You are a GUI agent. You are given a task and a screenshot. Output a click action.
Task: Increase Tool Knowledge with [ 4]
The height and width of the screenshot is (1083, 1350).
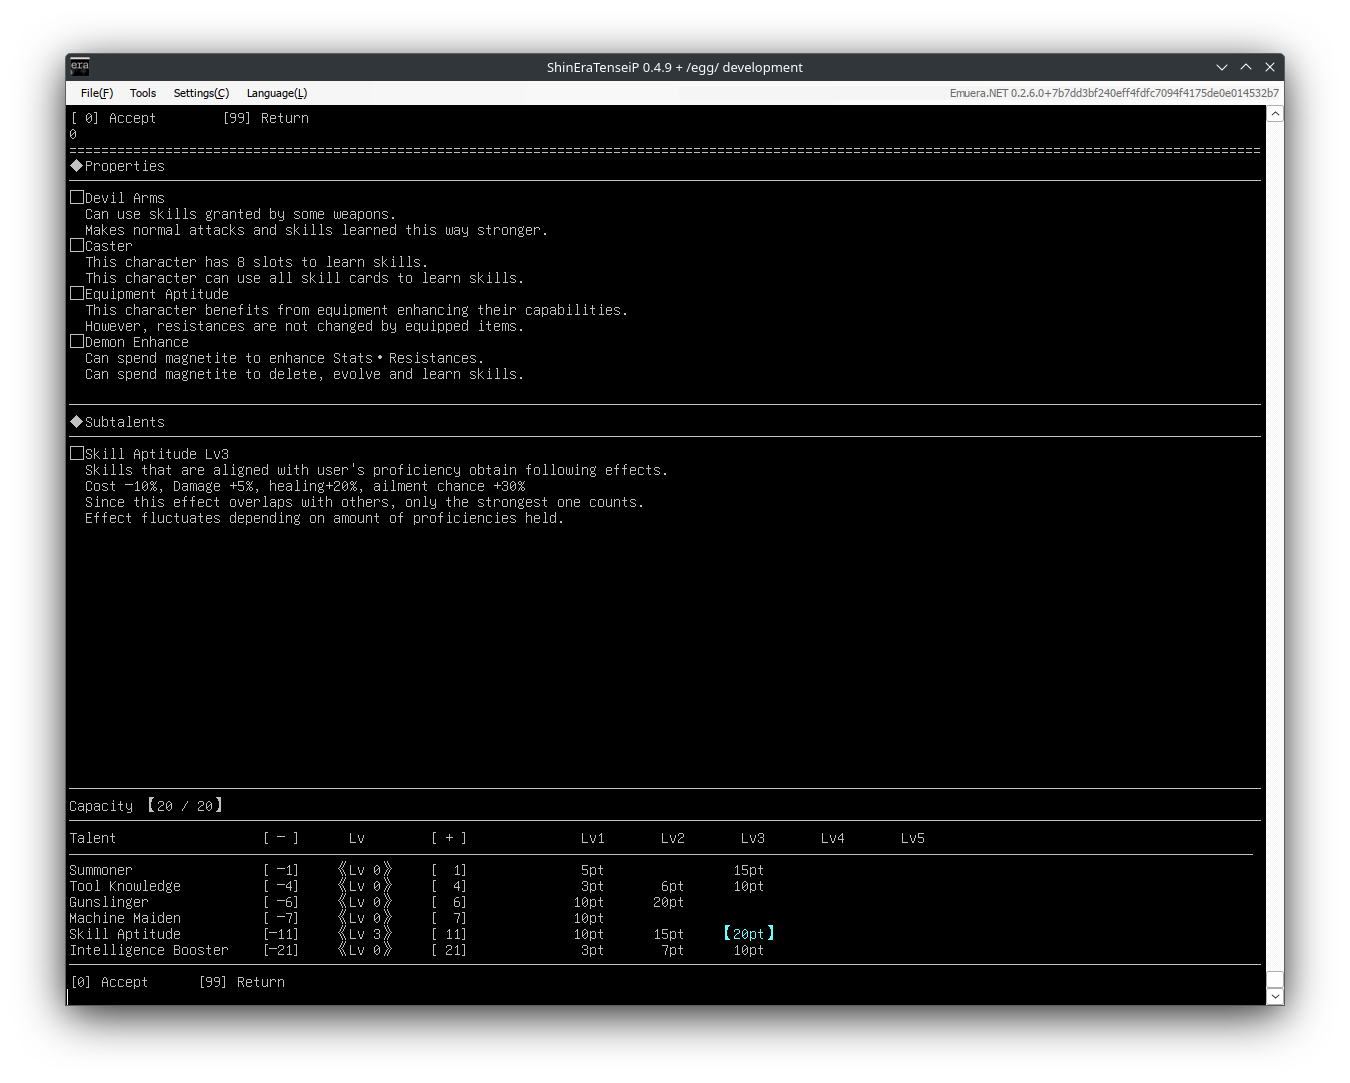449,886
